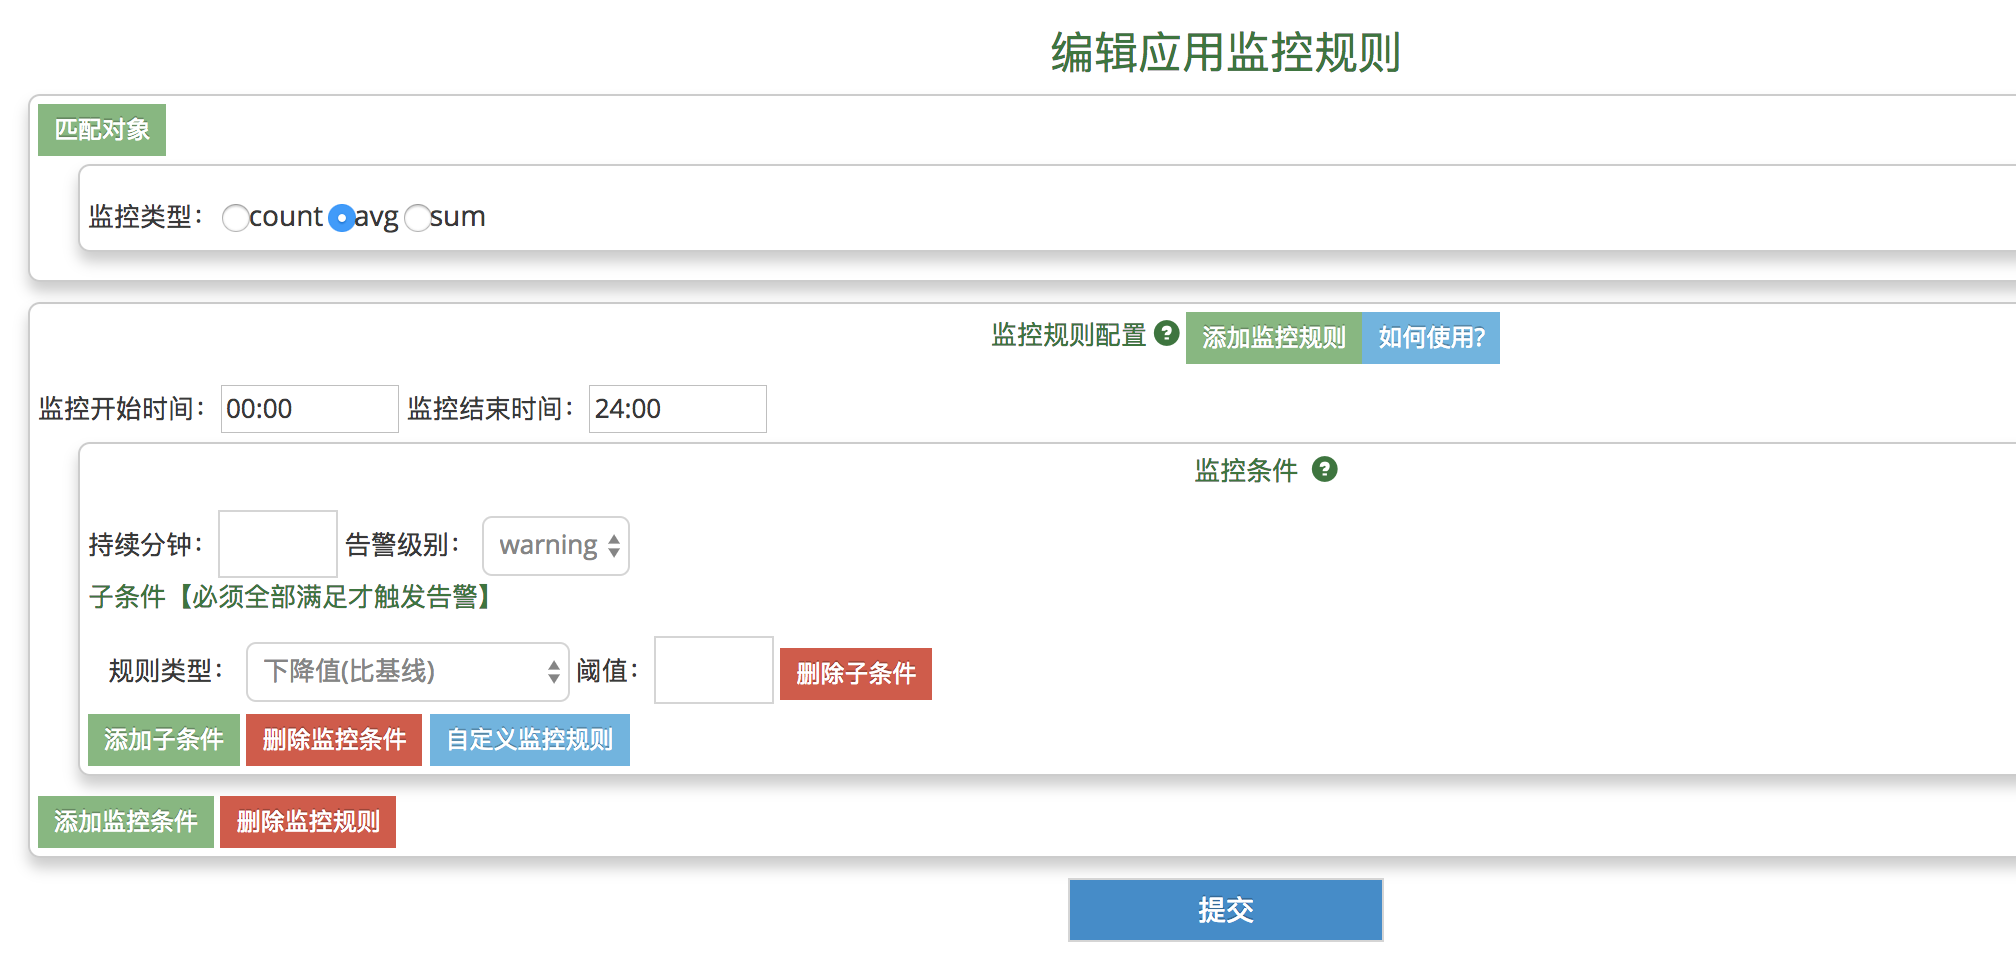Click the help icon next to 监控条件
Viewport: 2016px width, 980px height.
click(1327, 470)
